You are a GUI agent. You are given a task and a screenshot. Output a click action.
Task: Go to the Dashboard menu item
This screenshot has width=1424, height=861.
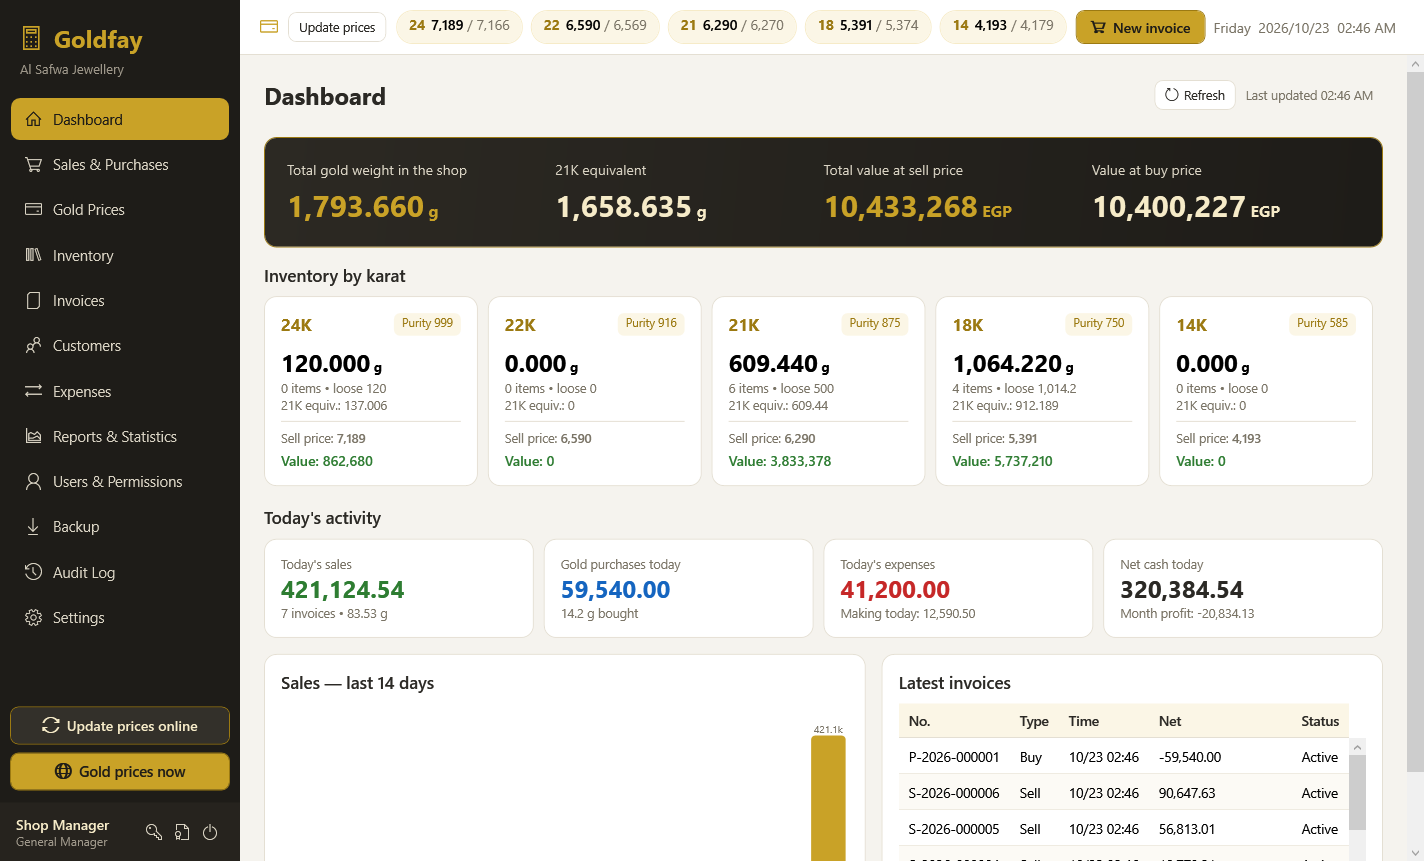coord(120,119)
